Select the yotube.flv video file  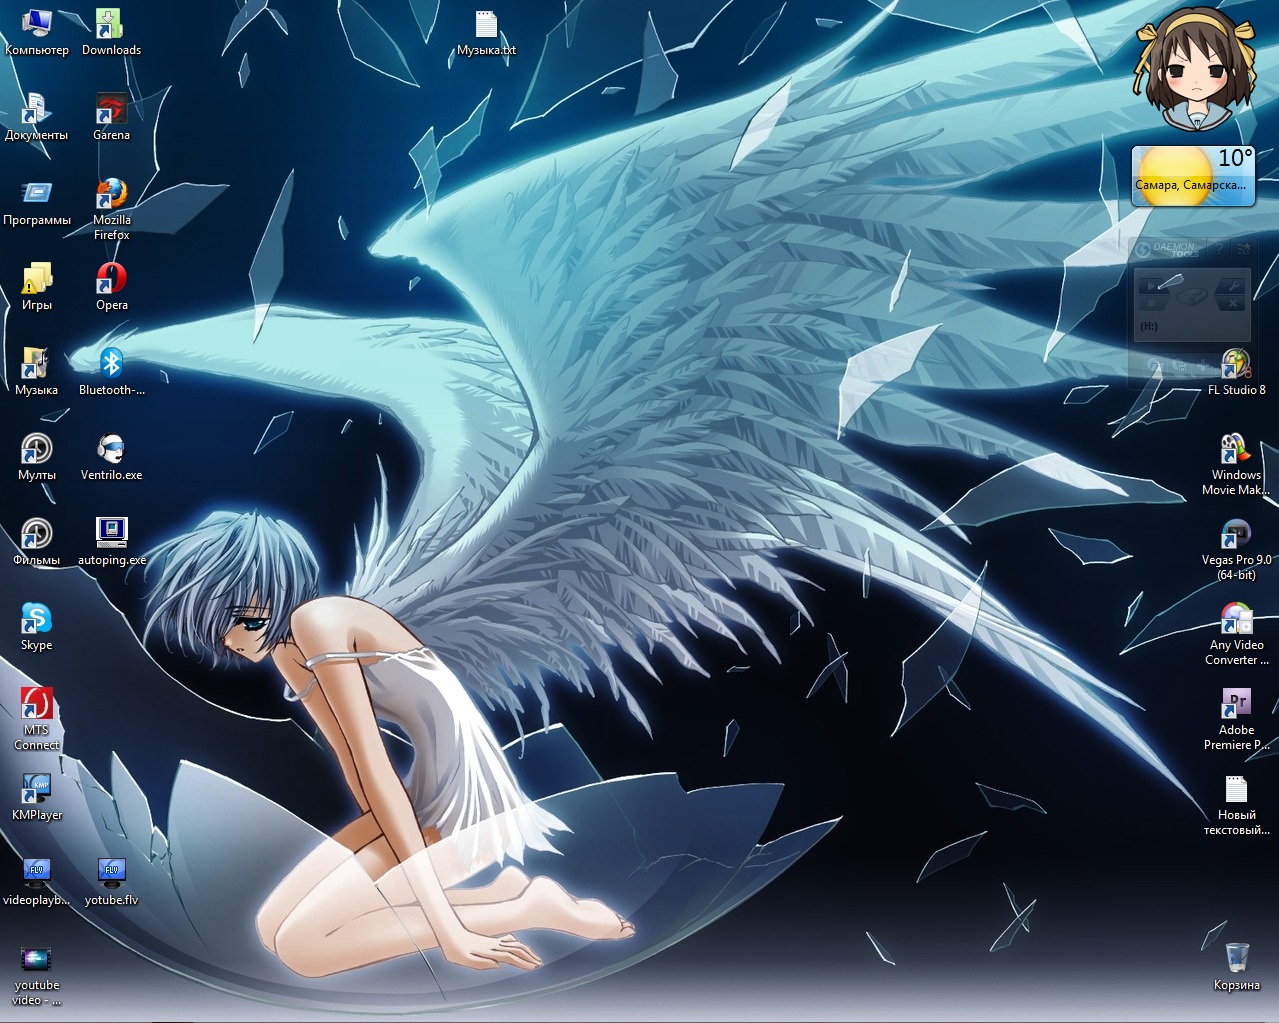[111, 875]
